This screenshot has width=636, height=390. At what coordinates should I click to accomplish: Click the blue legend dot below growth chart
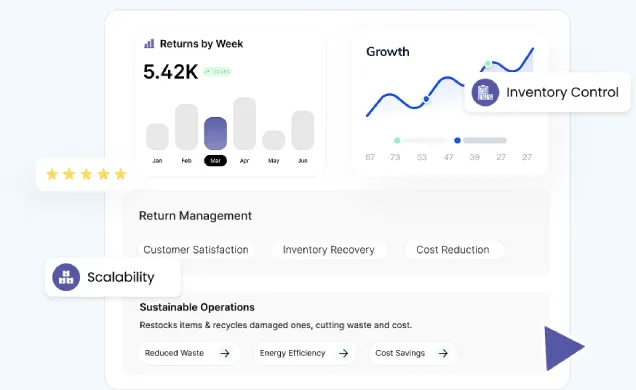coord(458,140)
